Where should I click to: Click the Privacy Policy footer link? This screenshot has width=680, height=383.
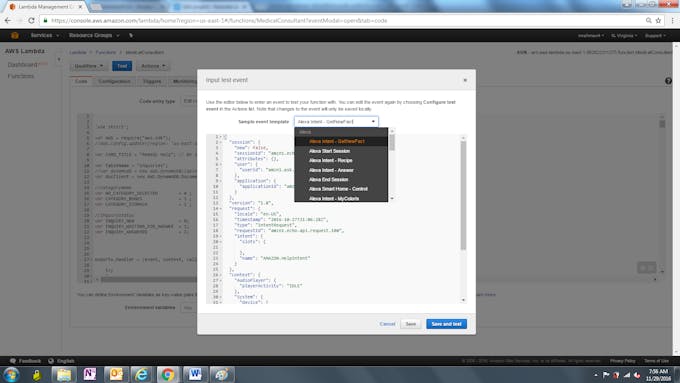pyautogui.click(x=622, y=361)
